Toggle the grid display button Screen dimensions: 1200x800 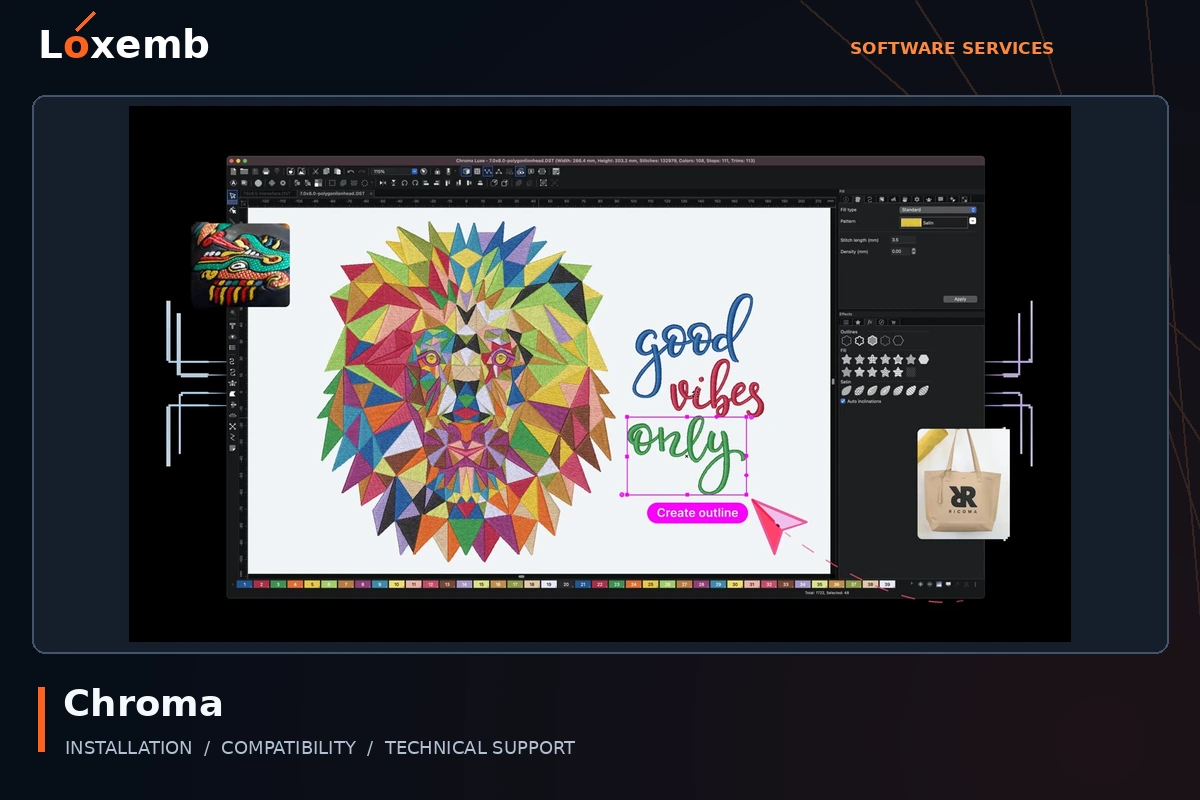tap(477, 171)
